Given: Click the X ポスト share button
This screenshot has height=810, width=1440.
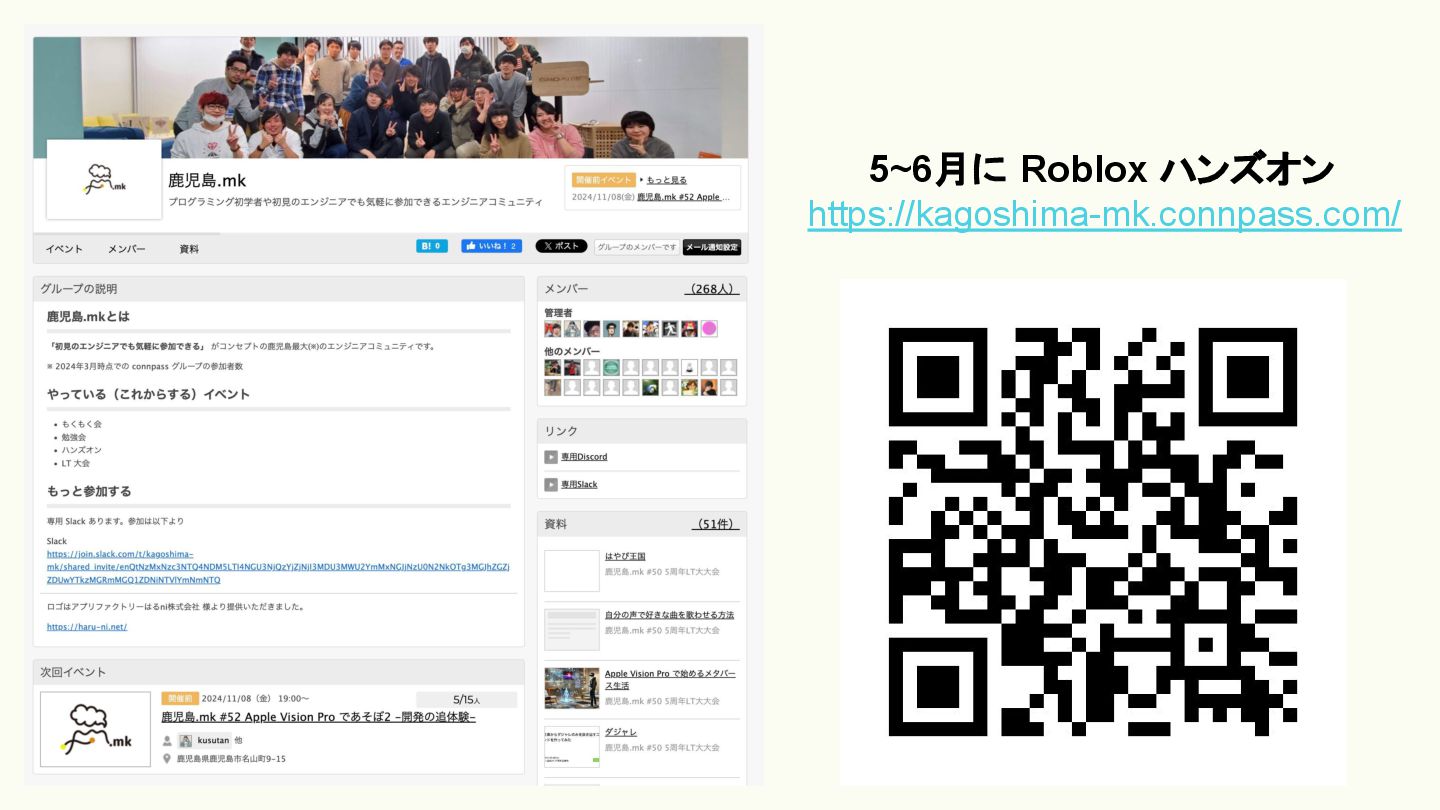Looking at the screenshot, I should pos(561,246).
